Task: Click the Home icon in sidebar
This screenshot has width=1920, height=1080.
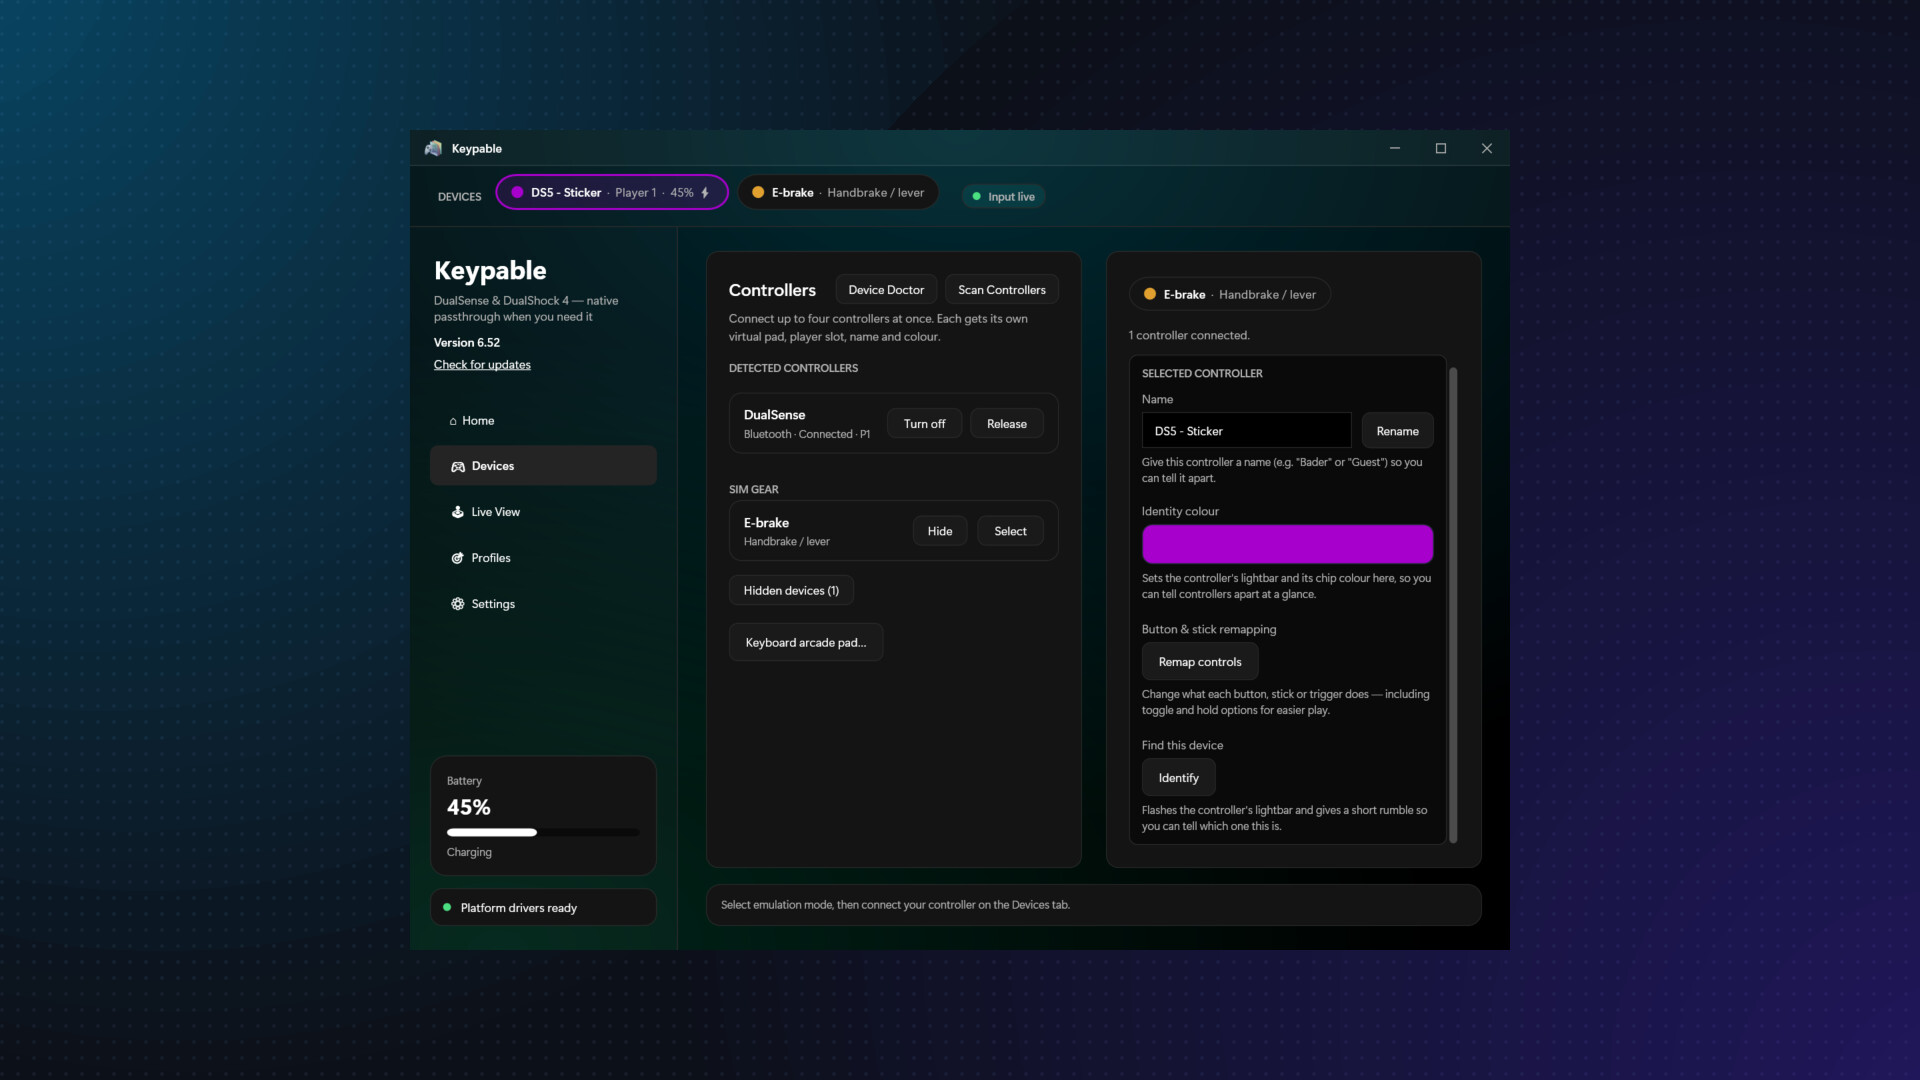Action: pos(453,421)
